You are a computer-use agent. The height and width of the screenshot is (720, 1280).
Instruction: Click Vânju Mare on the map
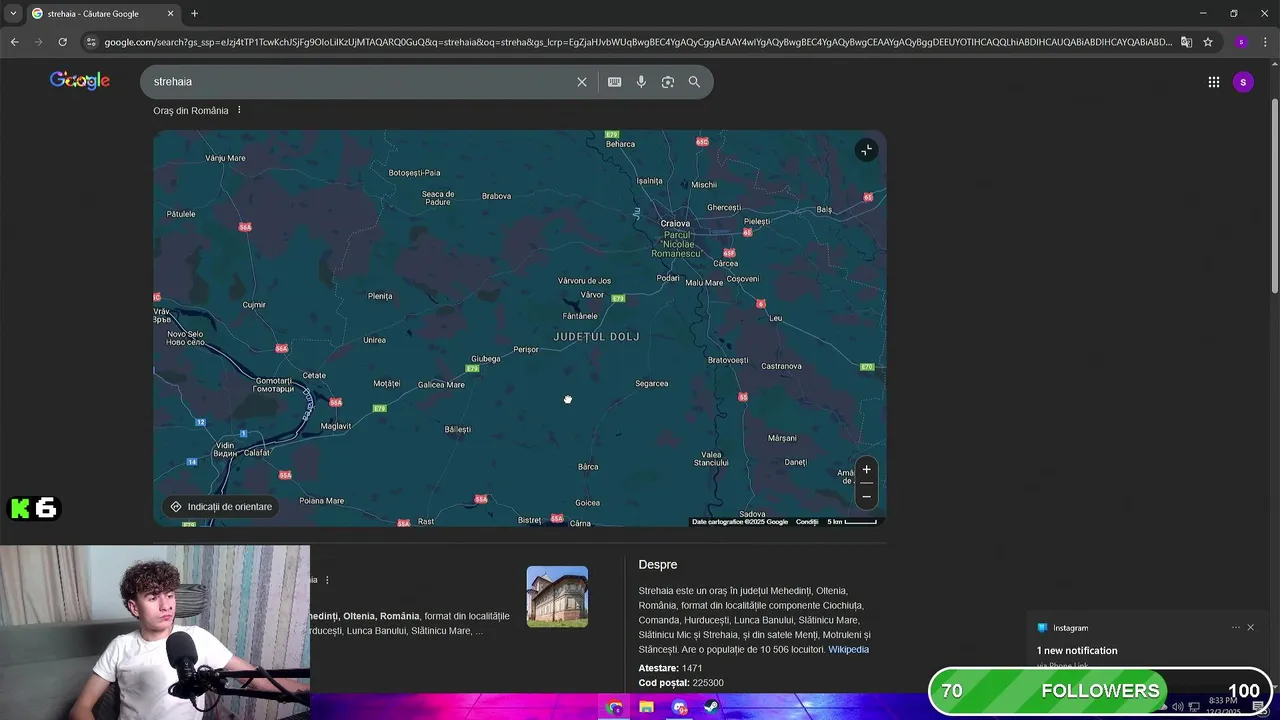(225, 158)
